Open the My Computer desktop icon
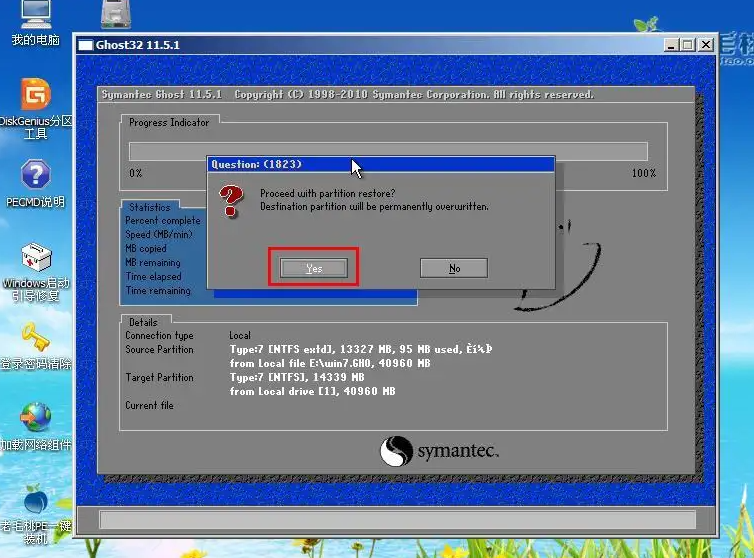The width and height of the screenshot is (754, 558). point(36,23)
